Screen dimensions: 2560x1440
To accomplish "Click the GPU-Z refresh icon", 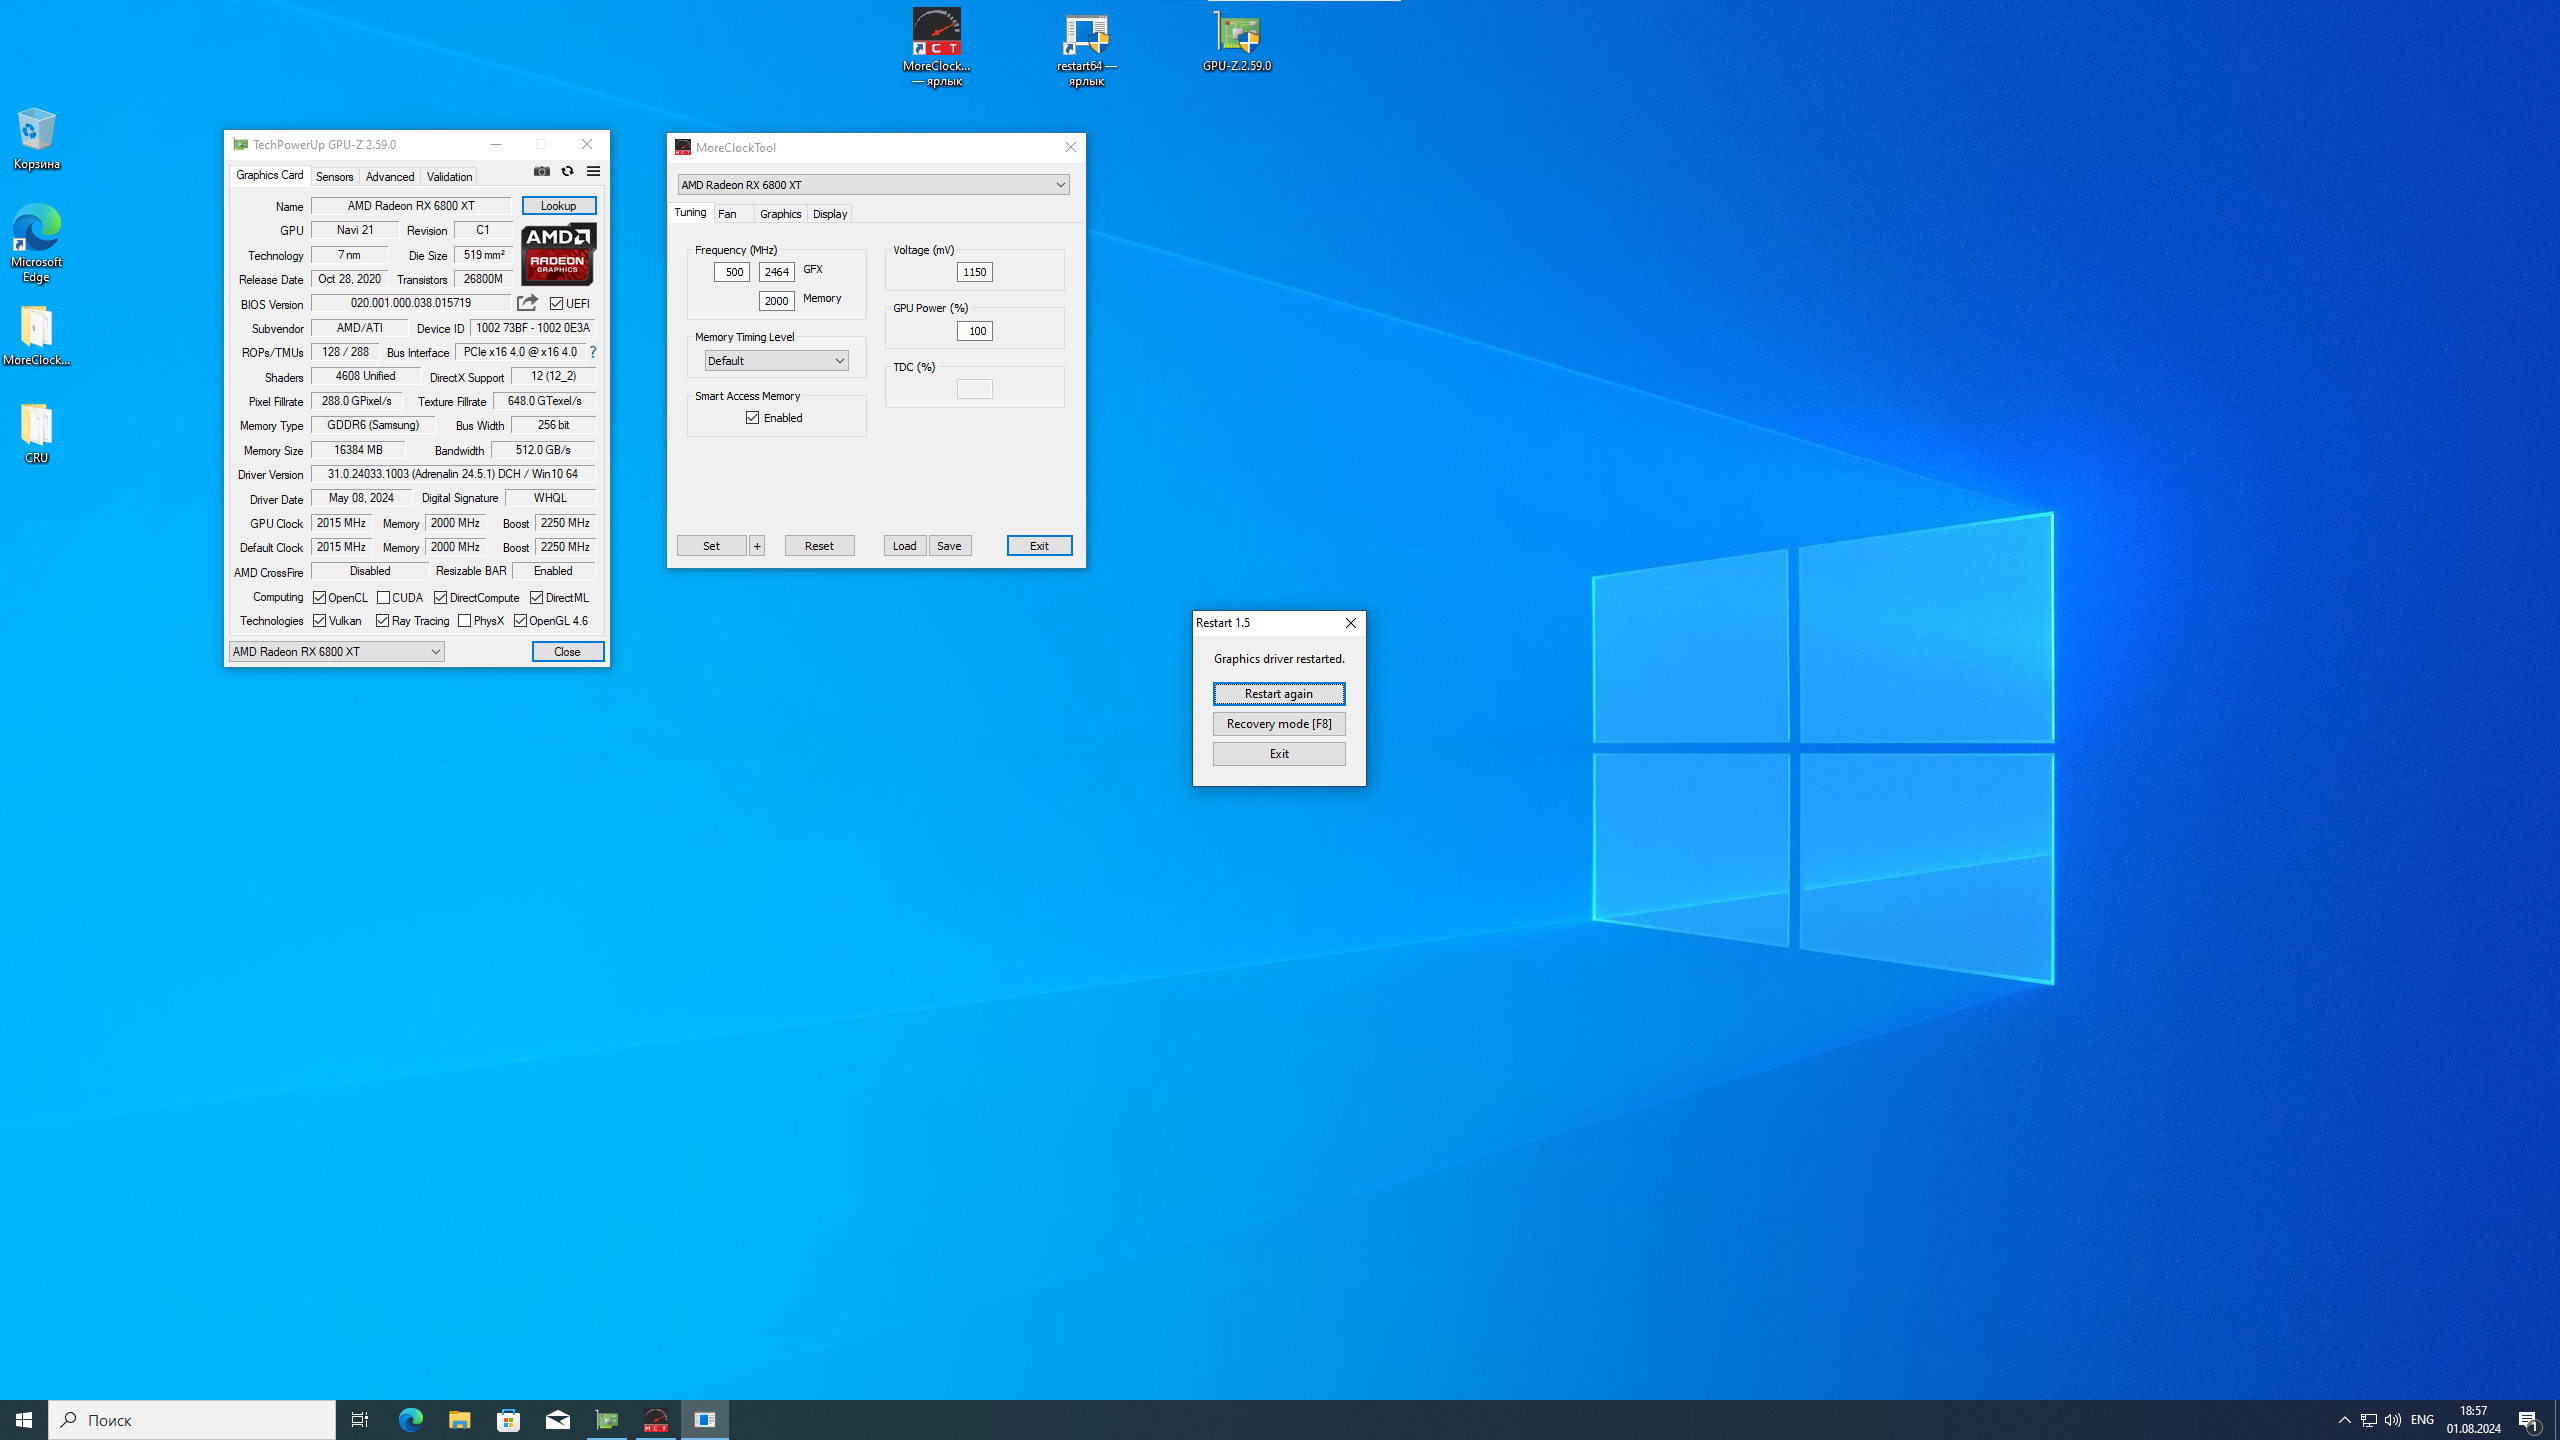I will point(567,171).
